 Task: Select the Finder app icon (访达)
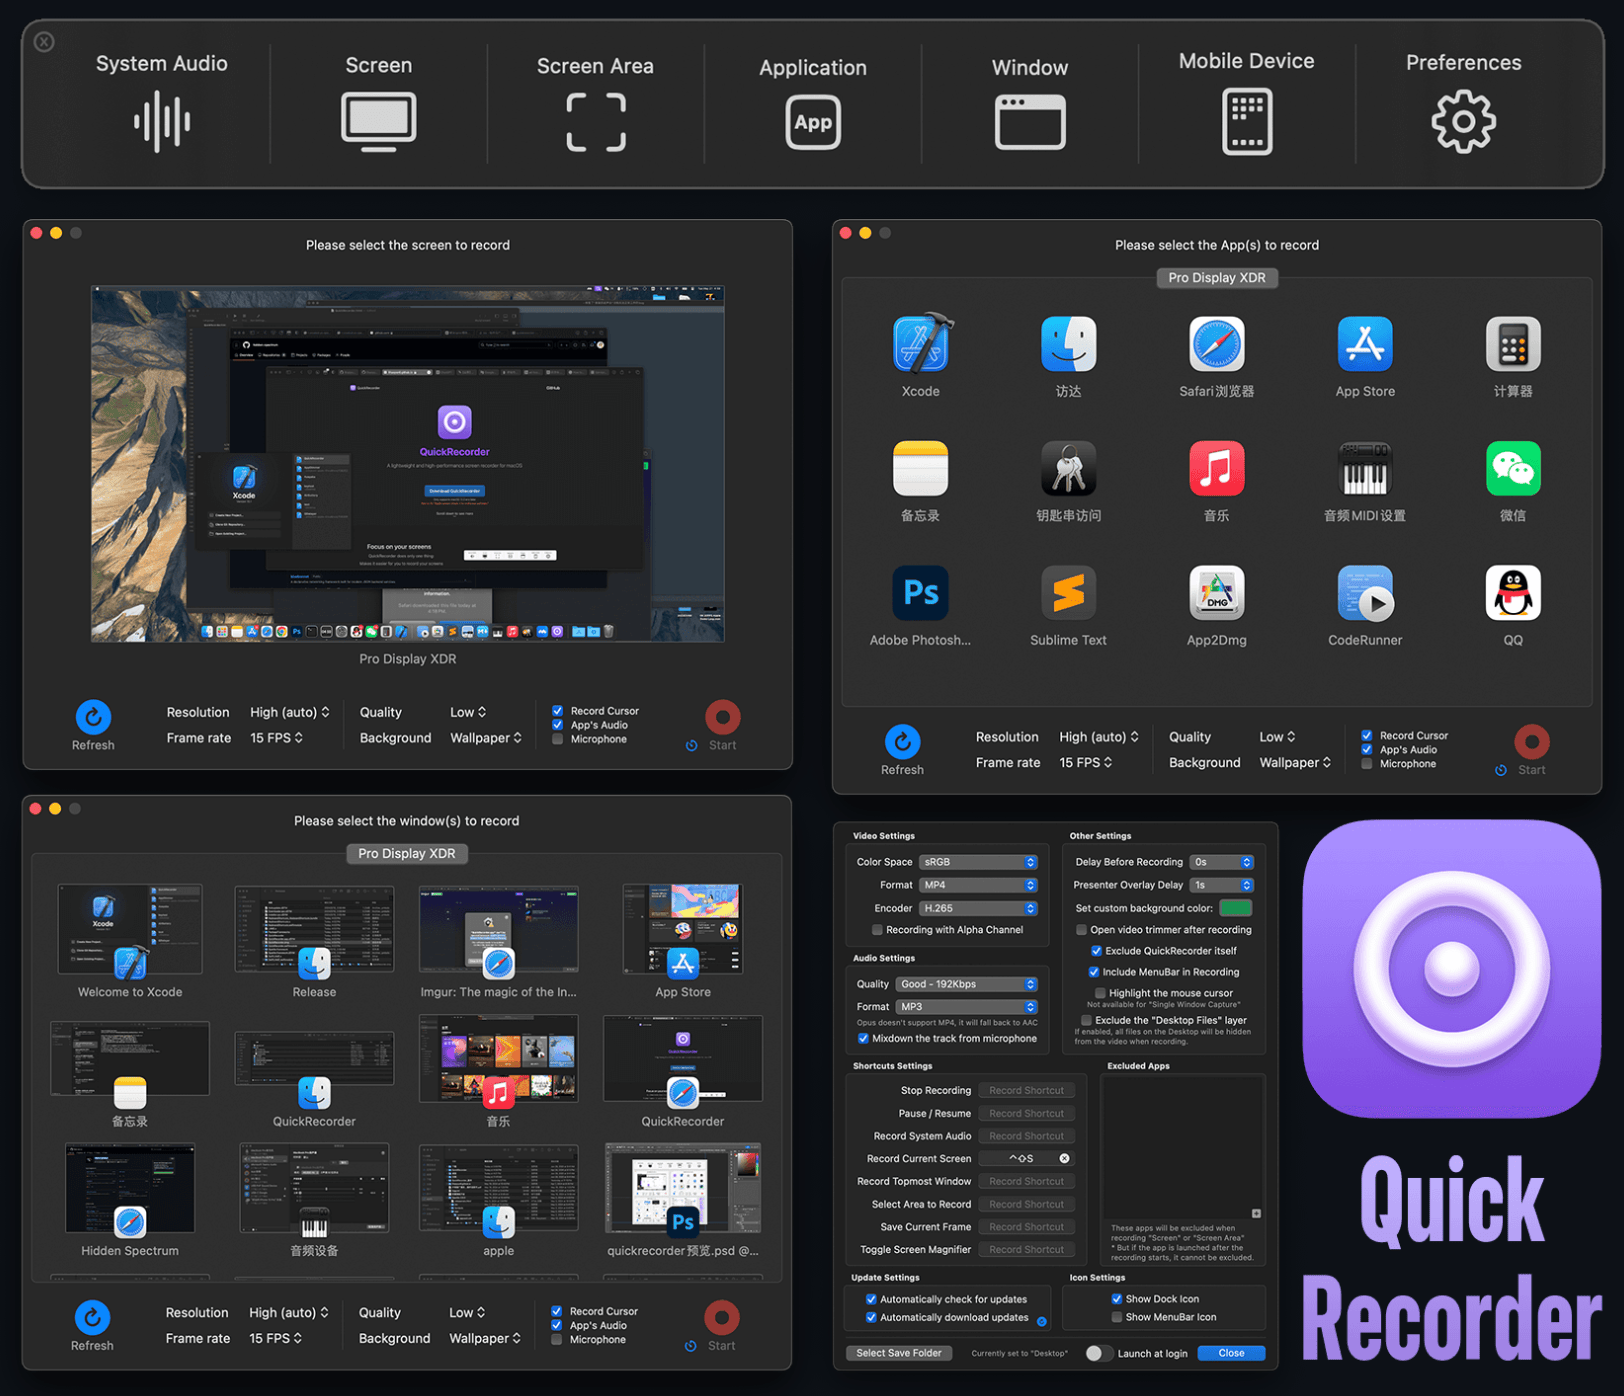[1068, 345]
